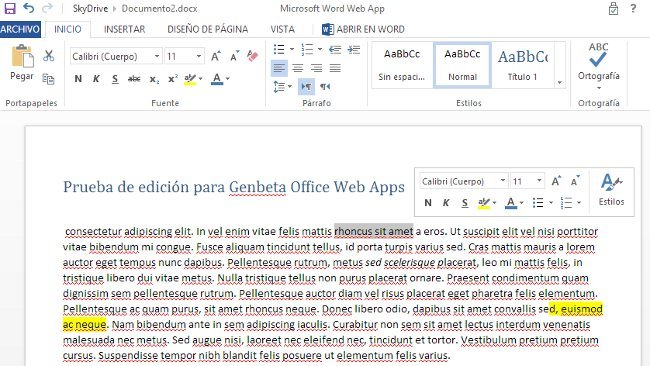Expand Ortografía options arrow
The height and width of the screenshot is (366, 650).
pos(599,88)
